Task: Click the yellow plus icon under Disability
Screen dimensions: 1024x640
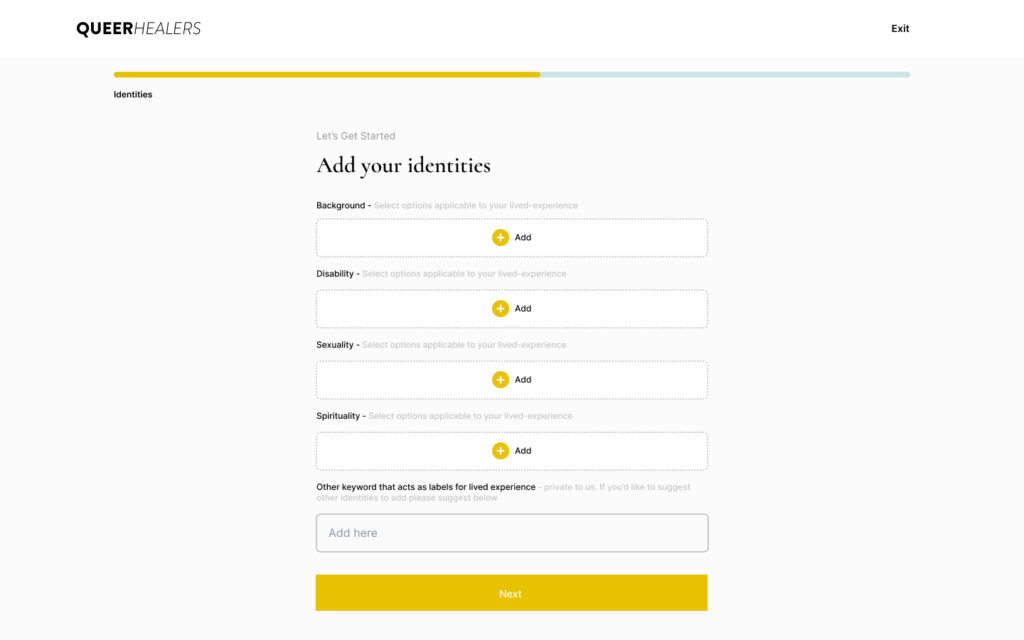Action: click(500, 309)
